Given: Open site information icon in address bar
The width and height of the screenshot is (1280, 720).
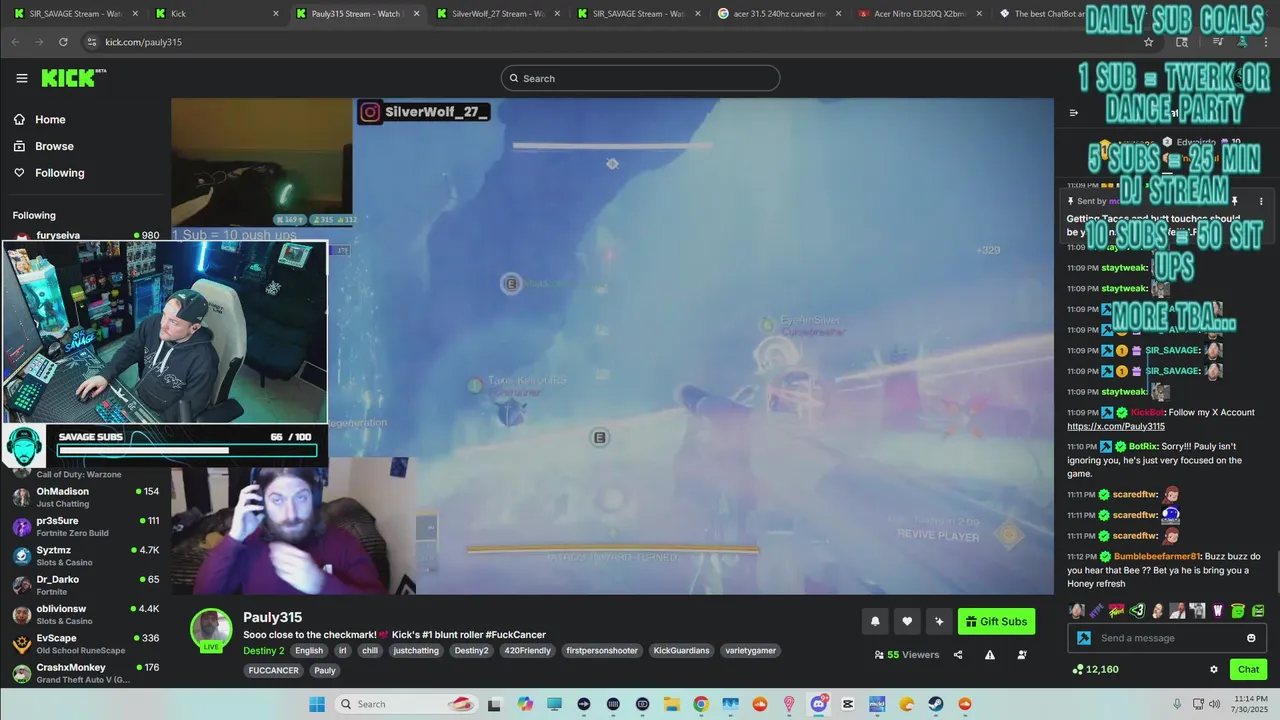Looking at the screenshot, I should coord(92,42).
